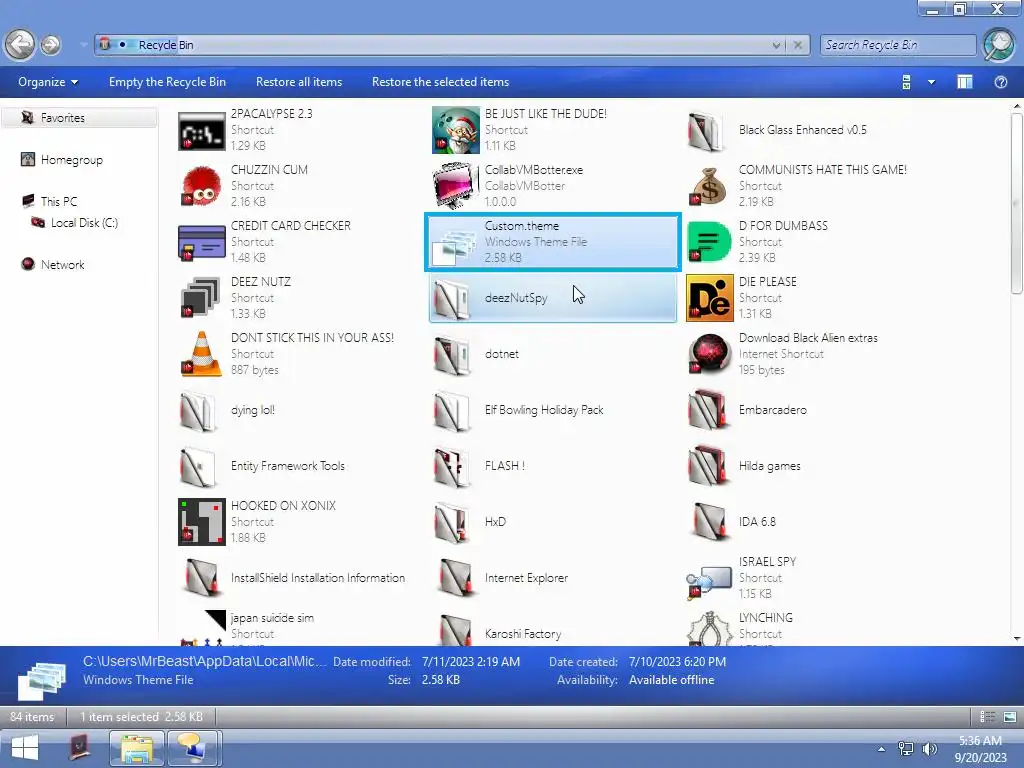The image size is (1024, 768).
Task: Clear the address bar refresh X button
Action: pyautogui.click(x=797, y=45)
